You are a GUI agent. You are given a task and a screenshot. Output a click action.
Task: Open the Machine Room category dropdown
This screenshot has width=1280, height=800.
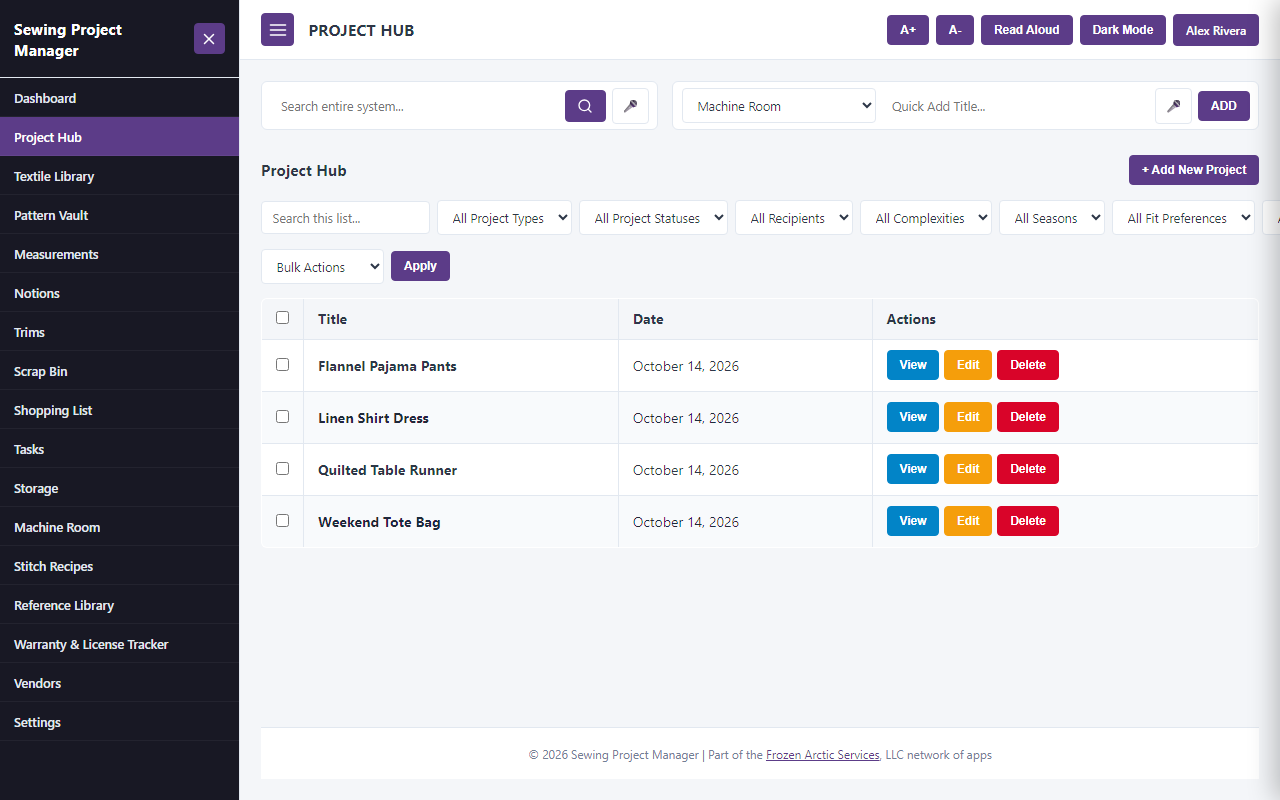(x=779, y=106)
